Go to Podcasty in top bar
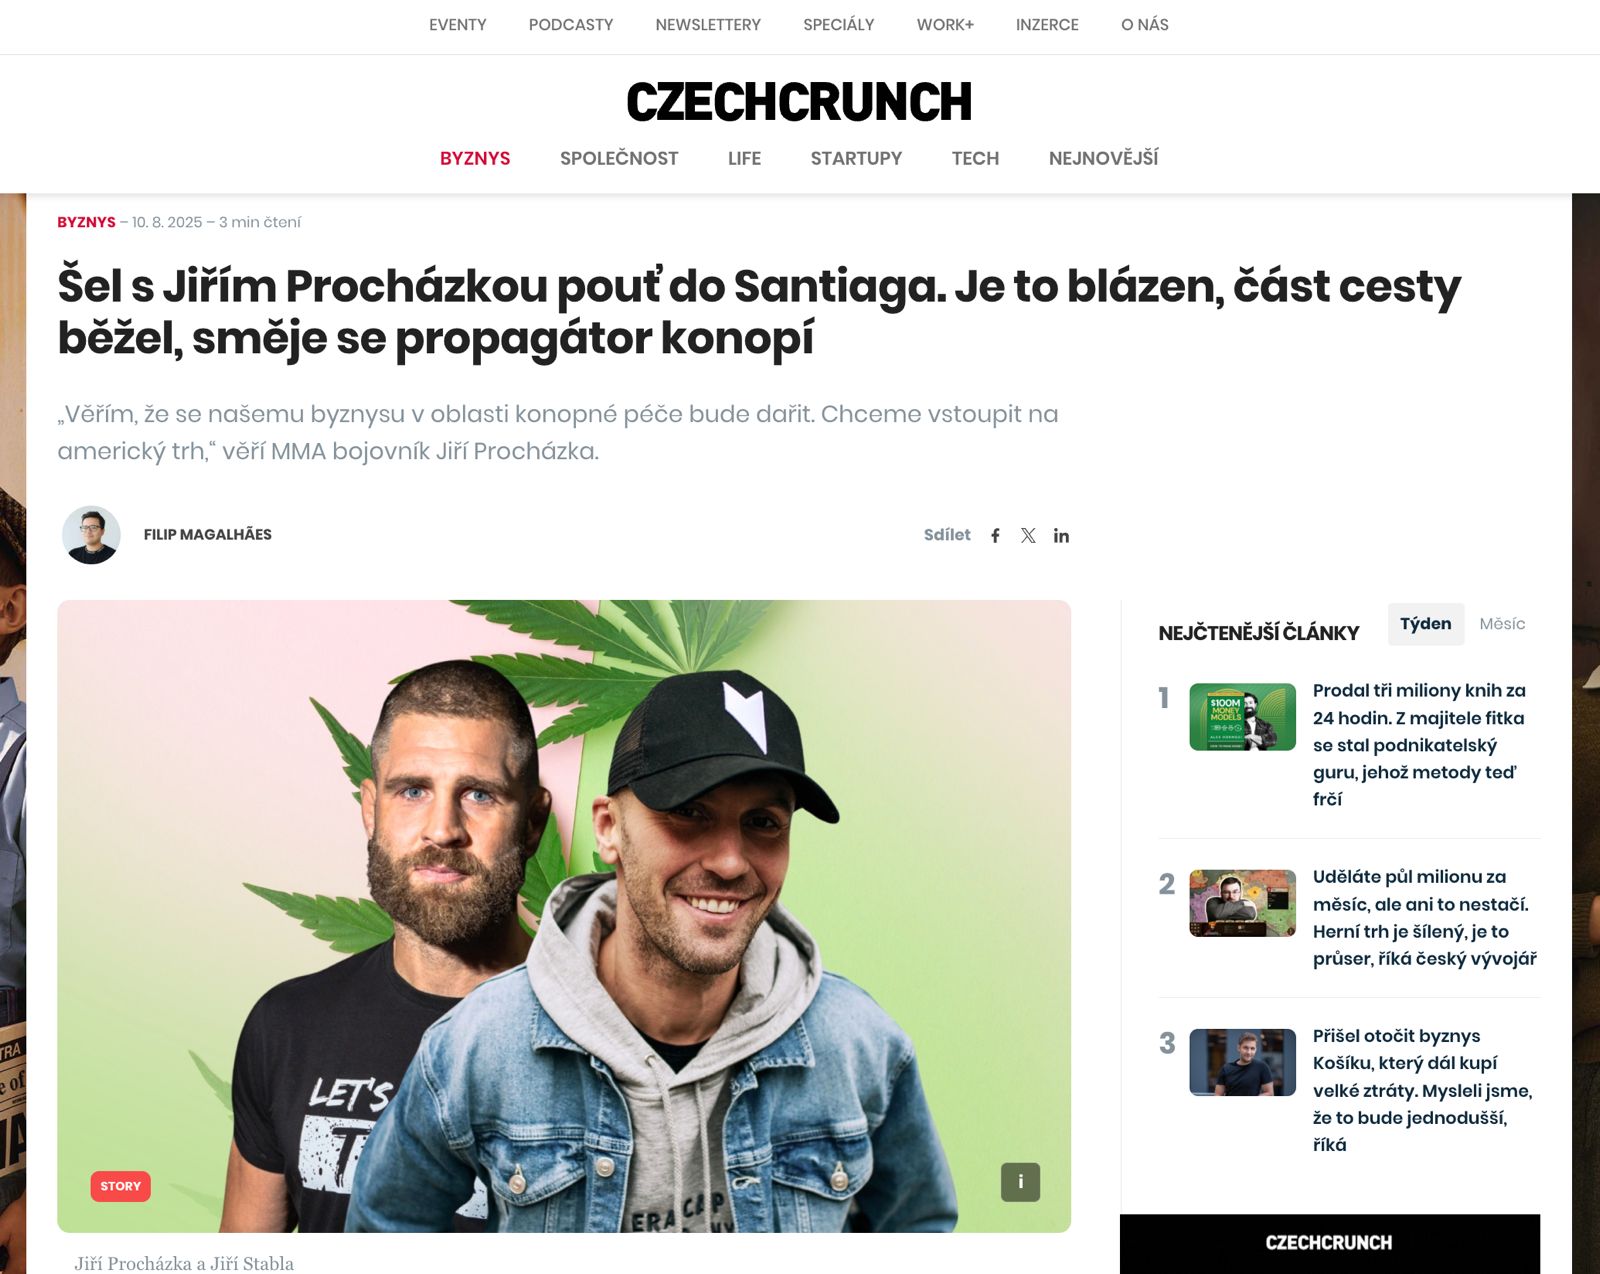 pyautogui.click(x=571, y=25)
